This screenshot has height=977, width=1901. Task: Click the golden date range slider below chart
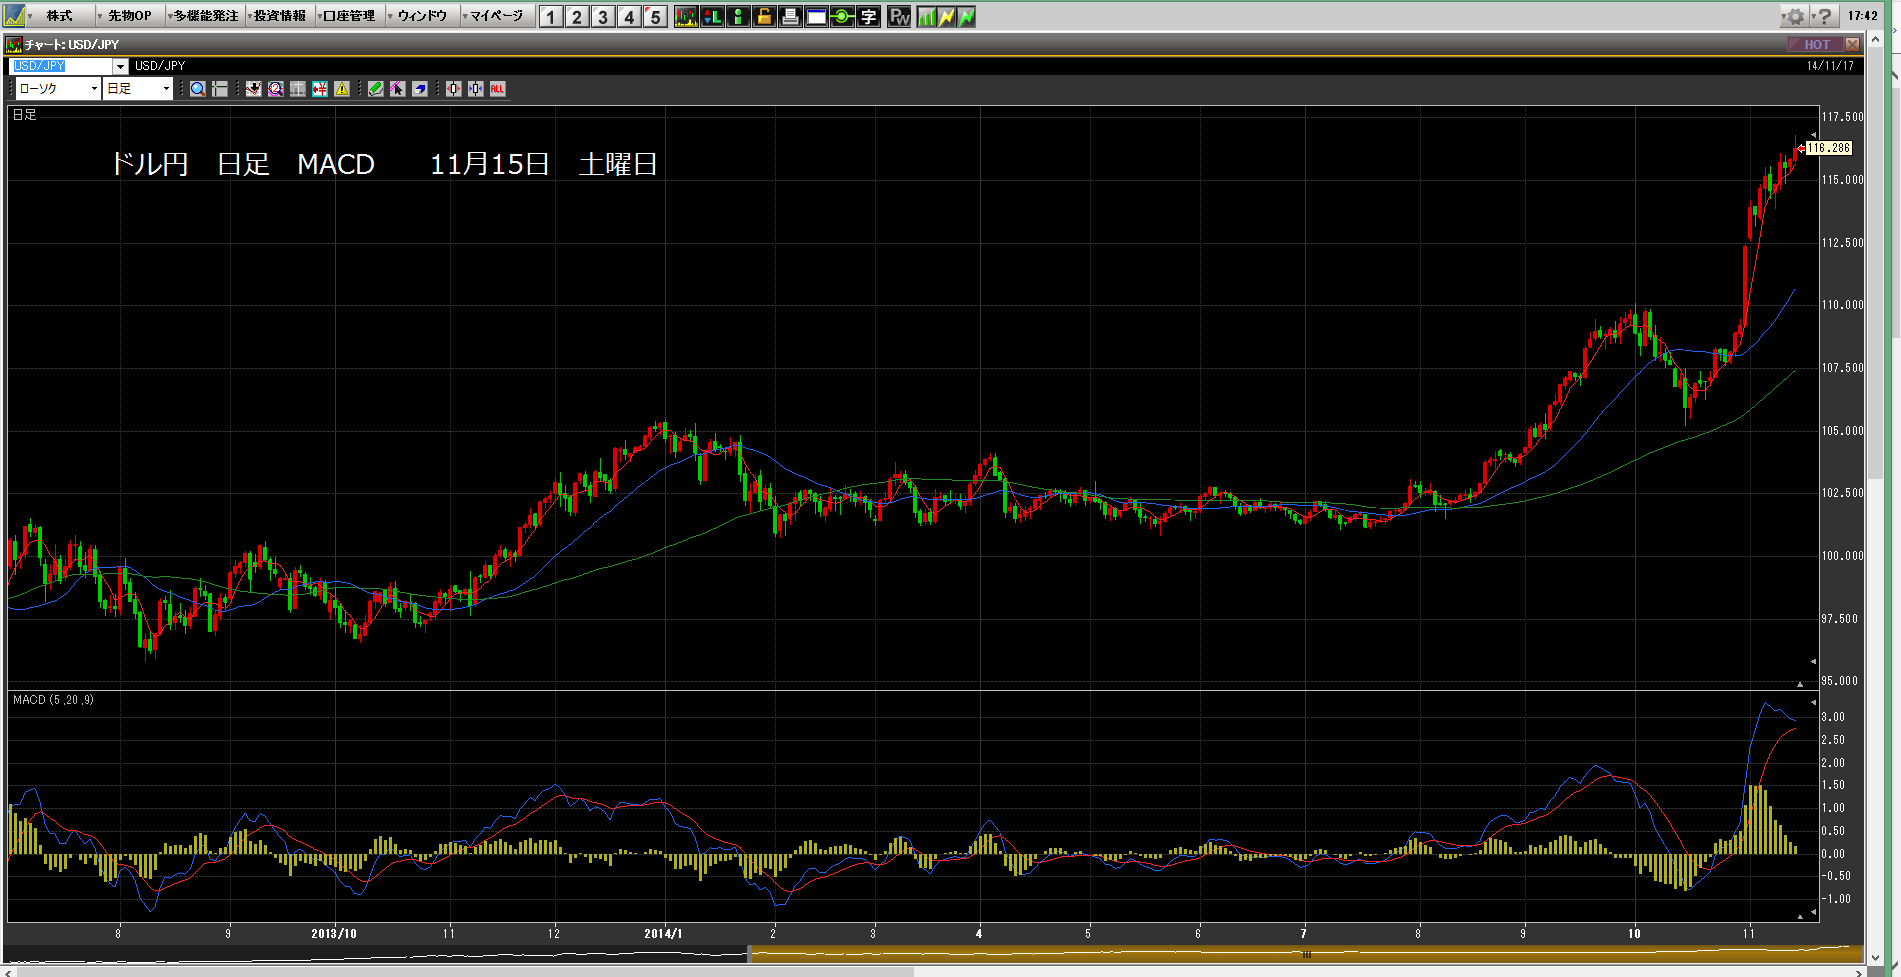click(x=1306, y=954)
